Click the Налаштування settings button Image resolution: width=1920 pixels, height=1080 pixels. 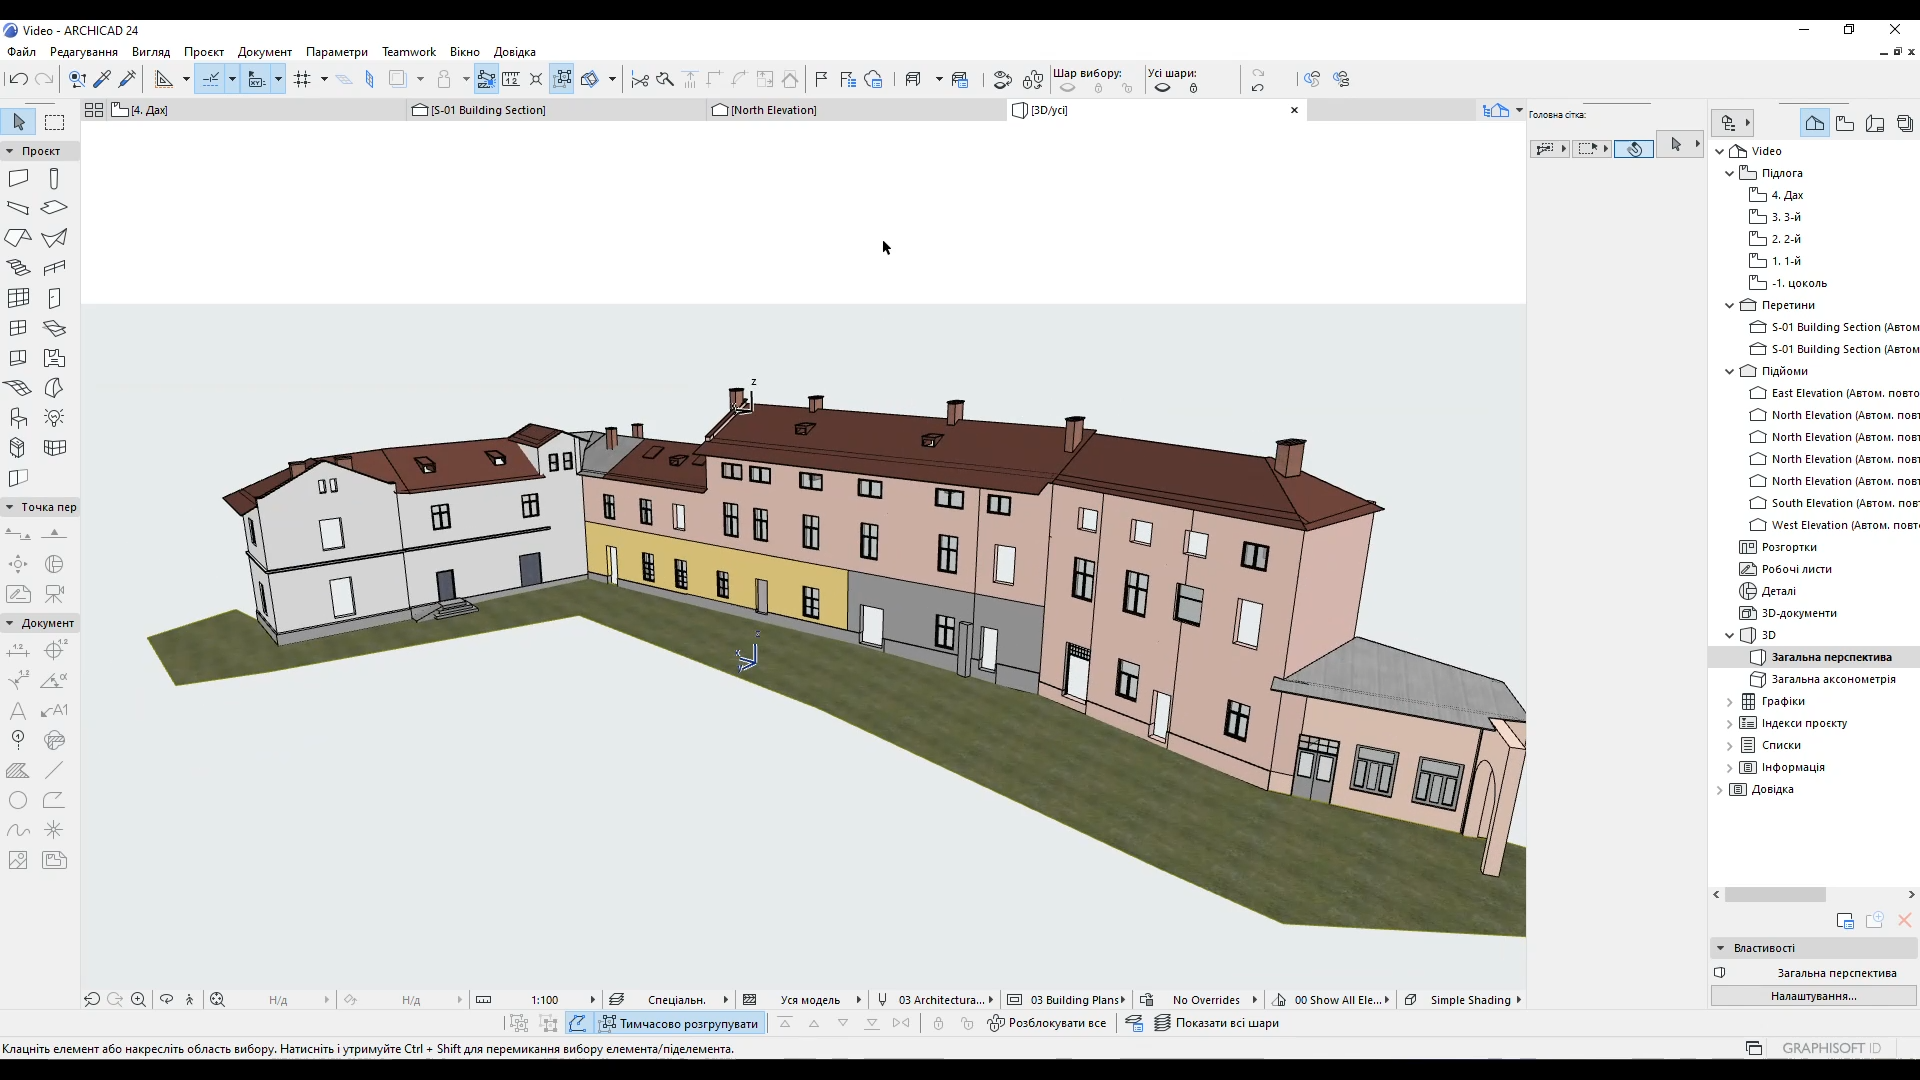(x=1812, y=996)
